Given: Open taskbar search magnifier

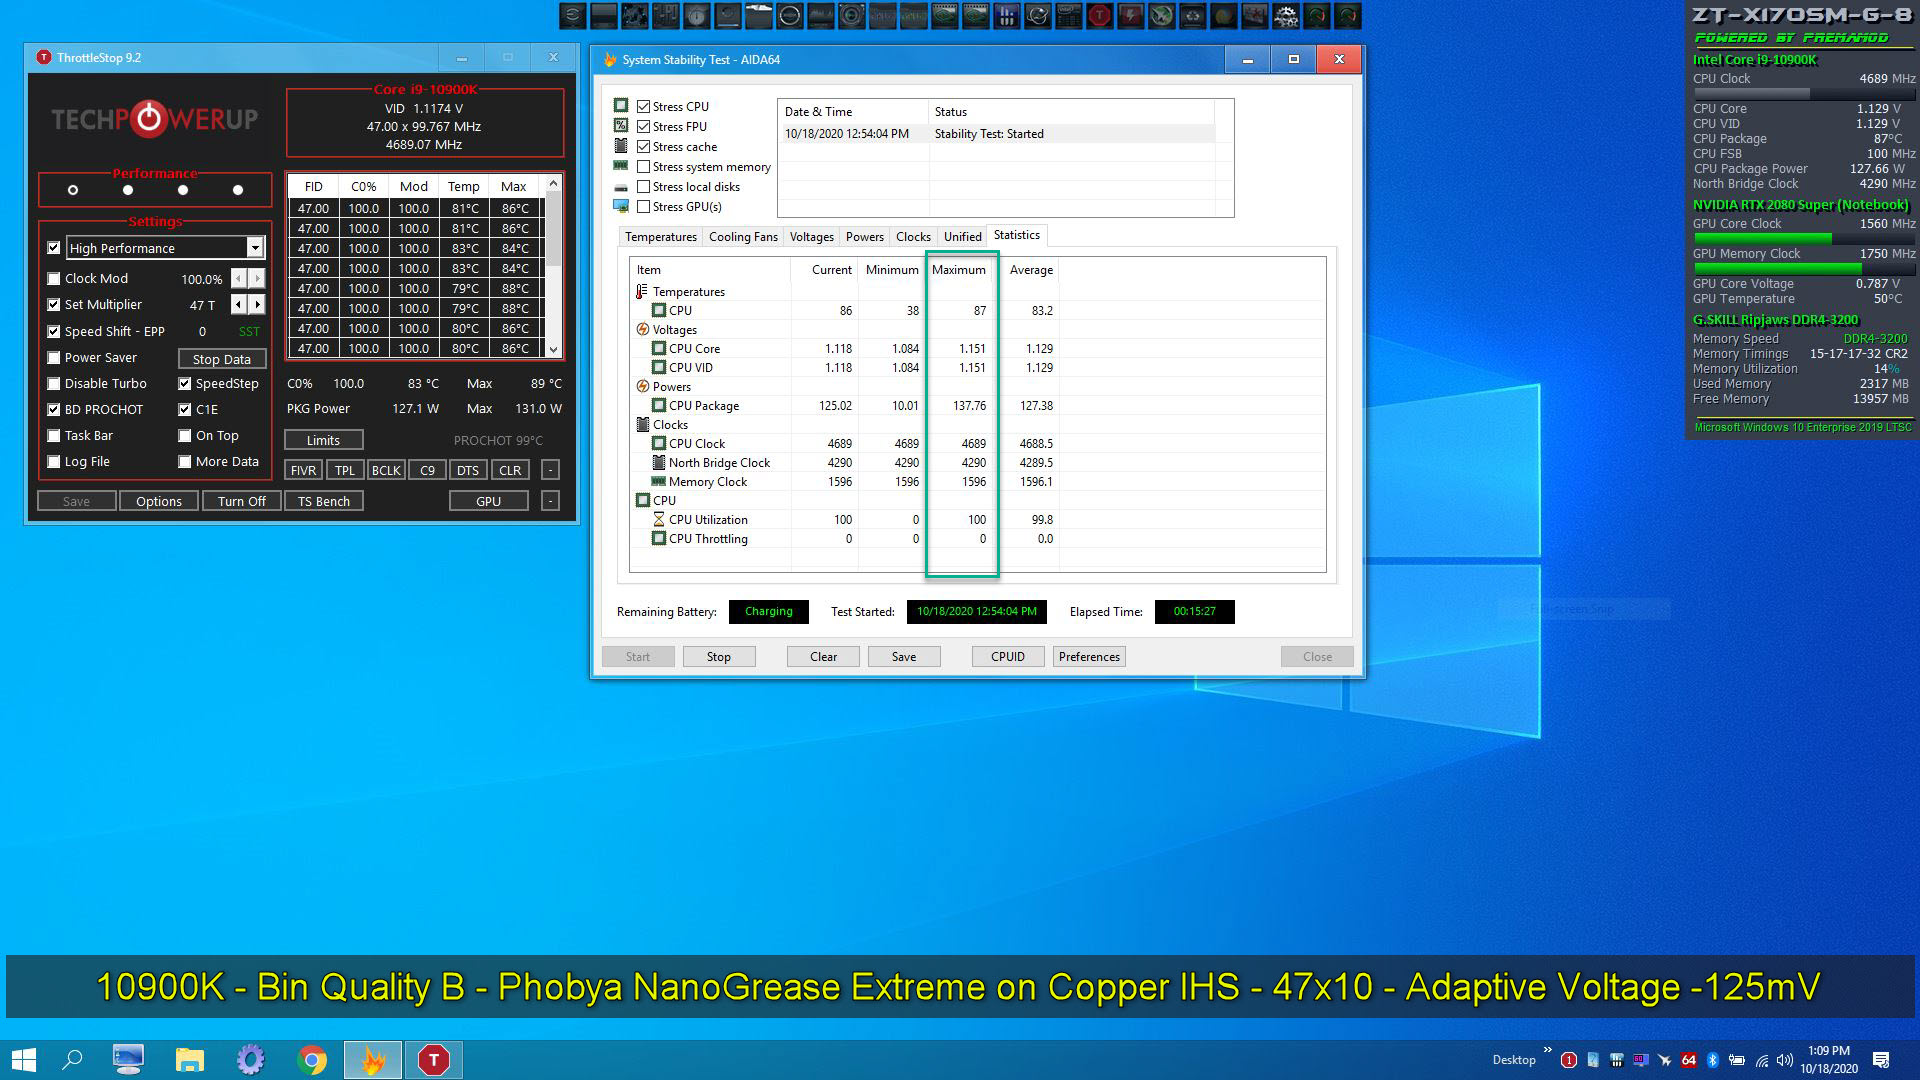Looking at the screenshot, I should coord(72,1059).
